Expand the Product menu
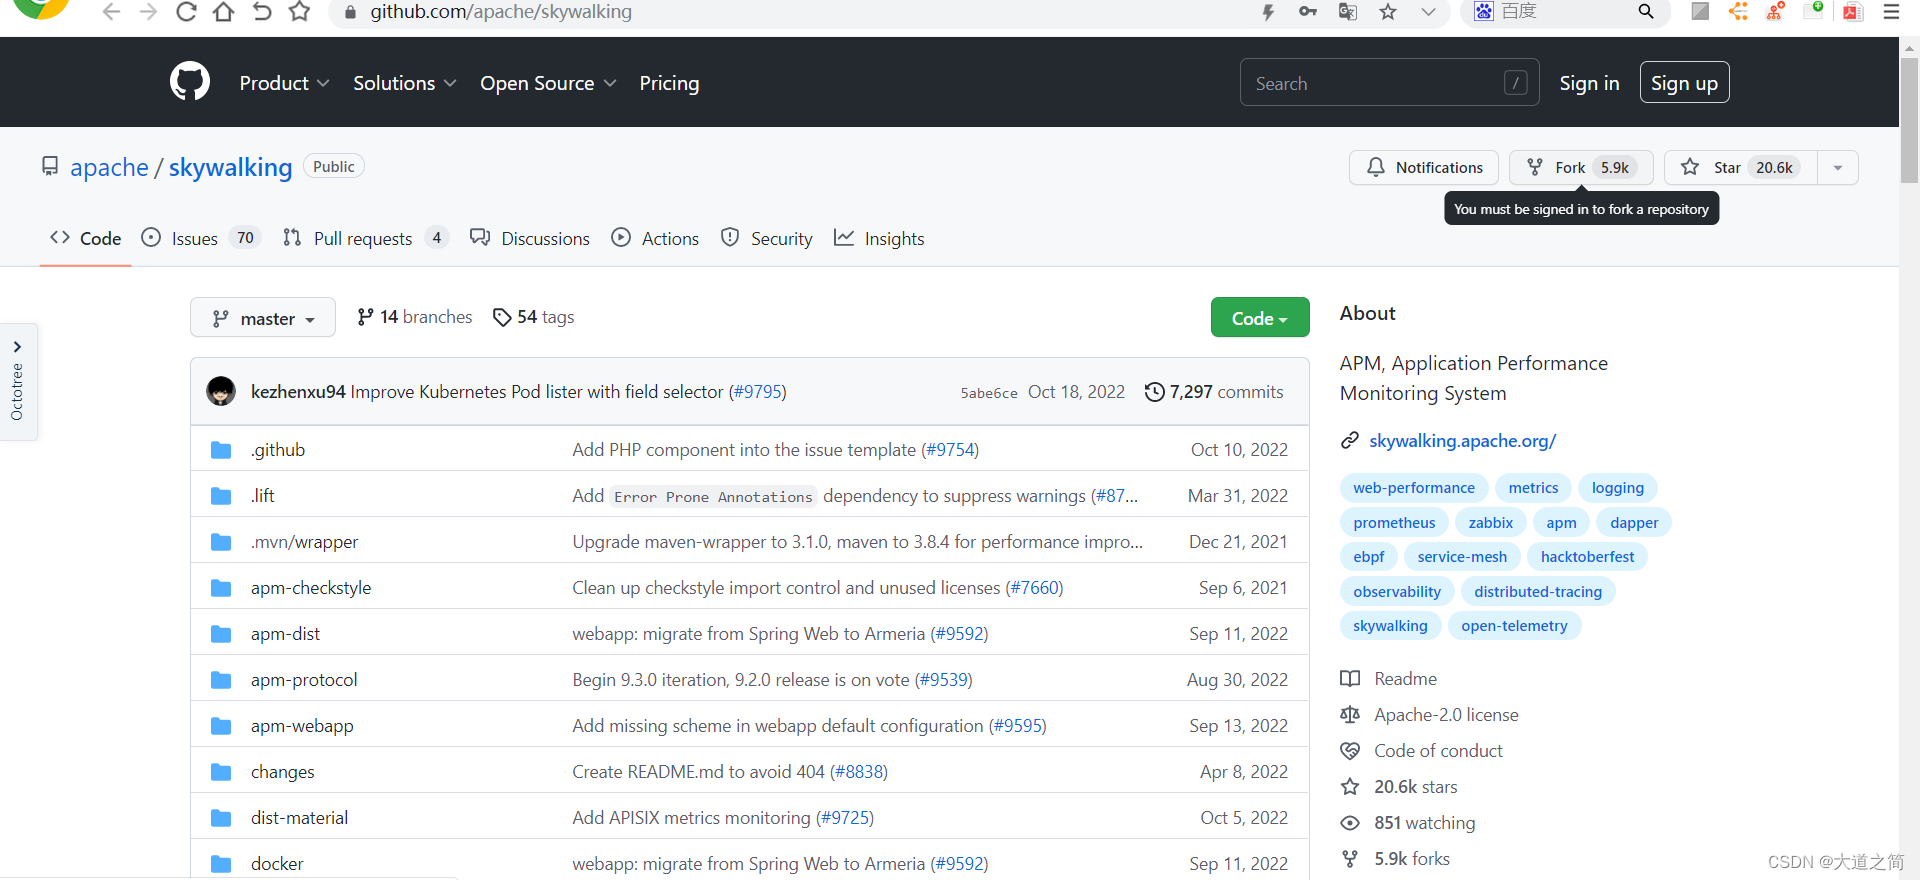This screenshot has width=1920, height=880. click(284, 83)
